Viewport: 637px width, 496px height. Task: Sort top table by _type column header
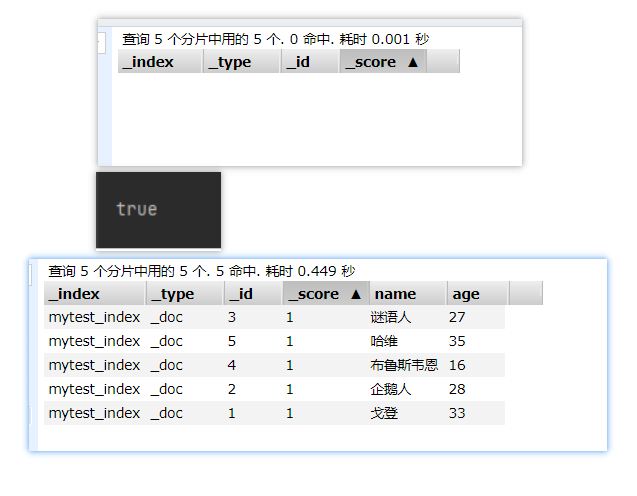[x=241, y=61]
